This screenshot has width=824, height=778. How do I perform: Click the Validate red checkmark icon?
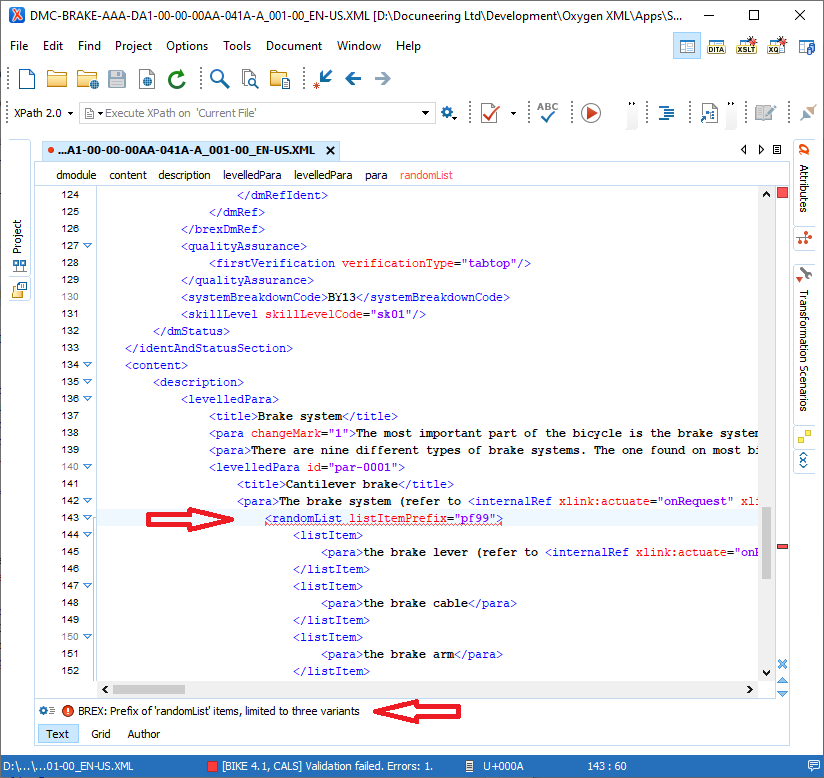coord(490,113)
